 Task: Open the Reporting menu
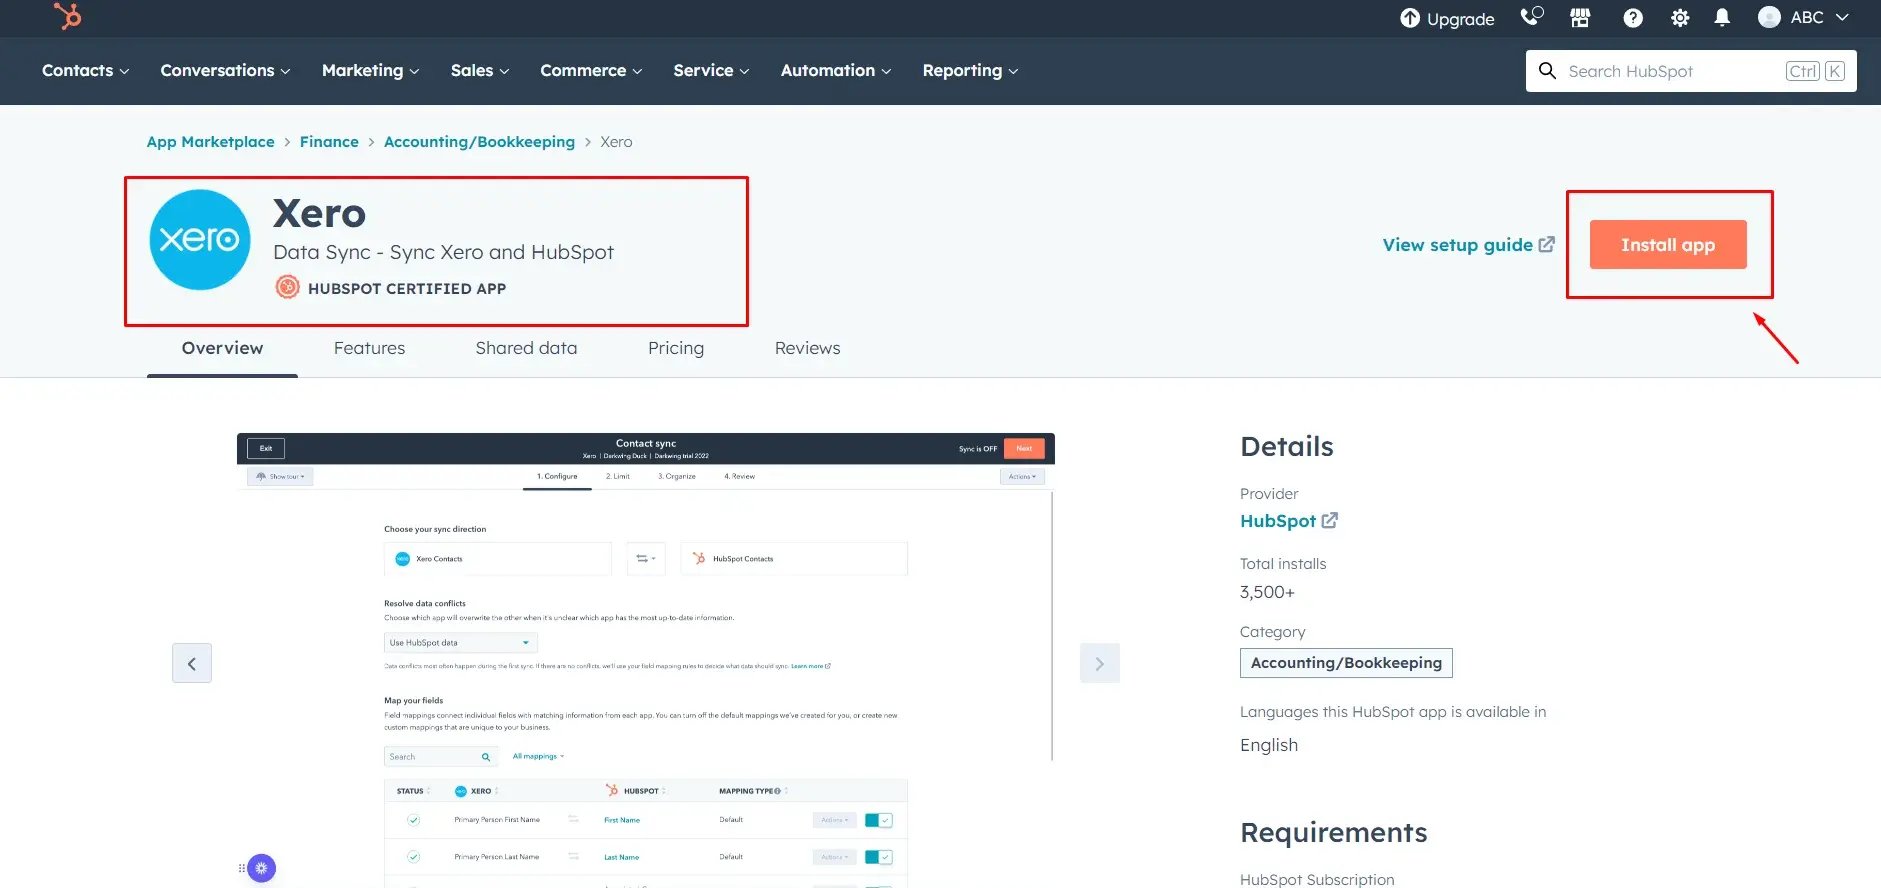pos(970,70)
